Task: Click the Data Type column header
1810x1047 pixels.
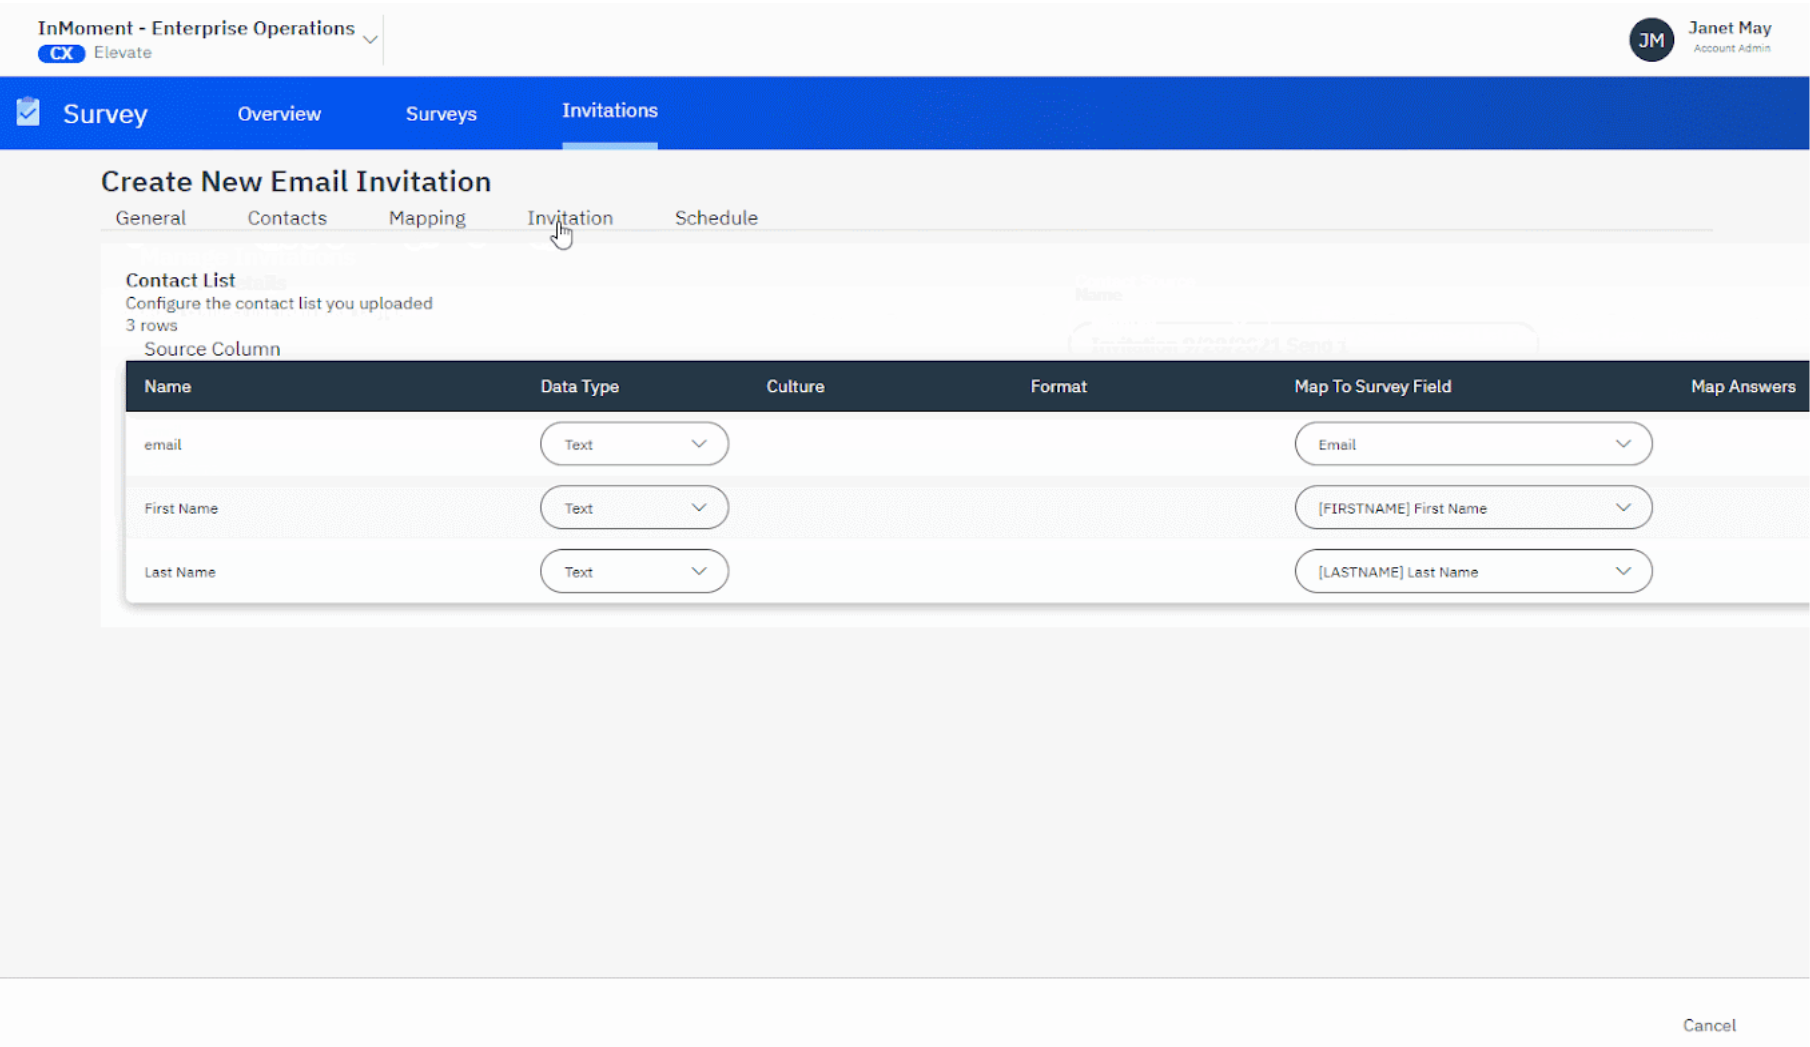Action: [x=580, y=387]
